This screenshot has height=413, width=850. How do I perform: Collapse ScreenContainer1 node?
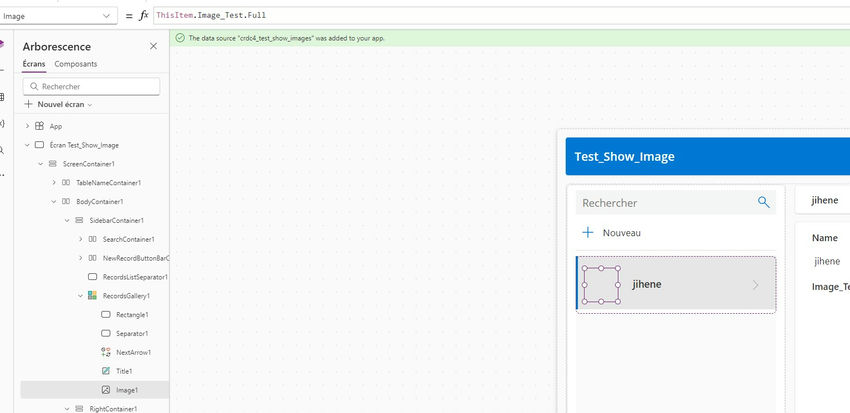(x=40, y=164)
